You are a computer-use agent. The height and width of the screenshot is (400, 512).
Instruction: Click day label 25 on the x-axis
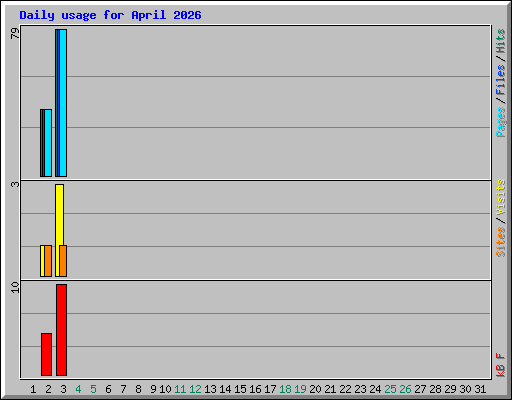[390, 389]
